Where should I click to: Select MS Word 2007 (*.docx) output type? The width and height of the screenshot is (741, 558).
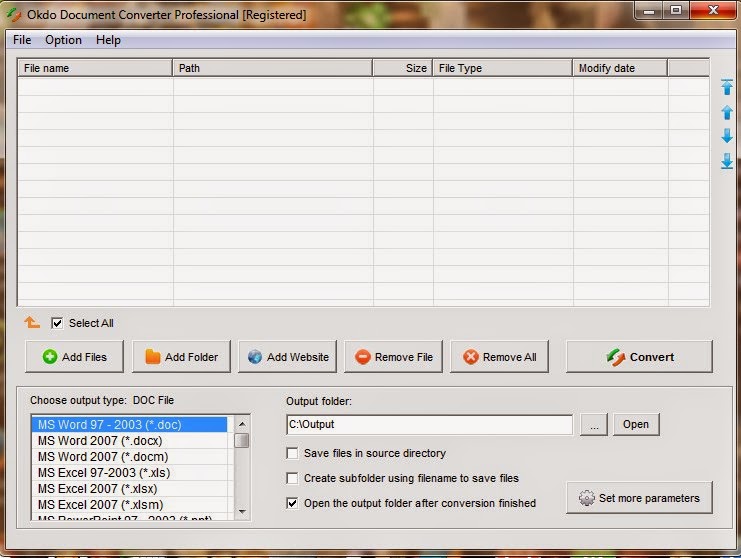(129, 440)
